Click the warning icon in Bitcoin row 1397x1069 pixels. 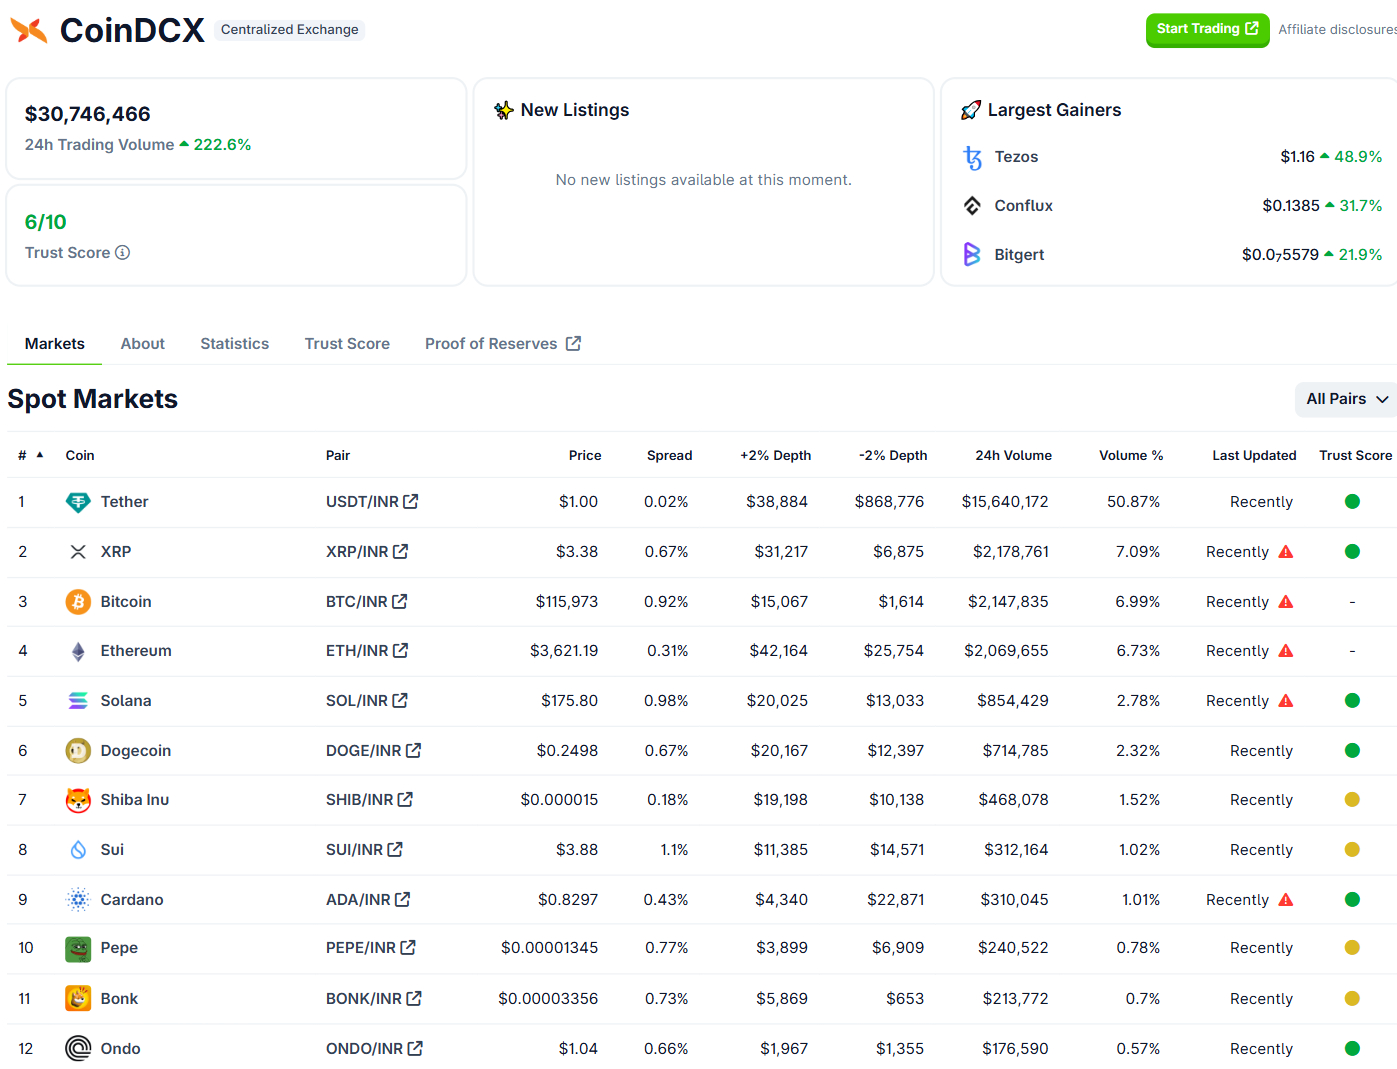point(1286,602)
